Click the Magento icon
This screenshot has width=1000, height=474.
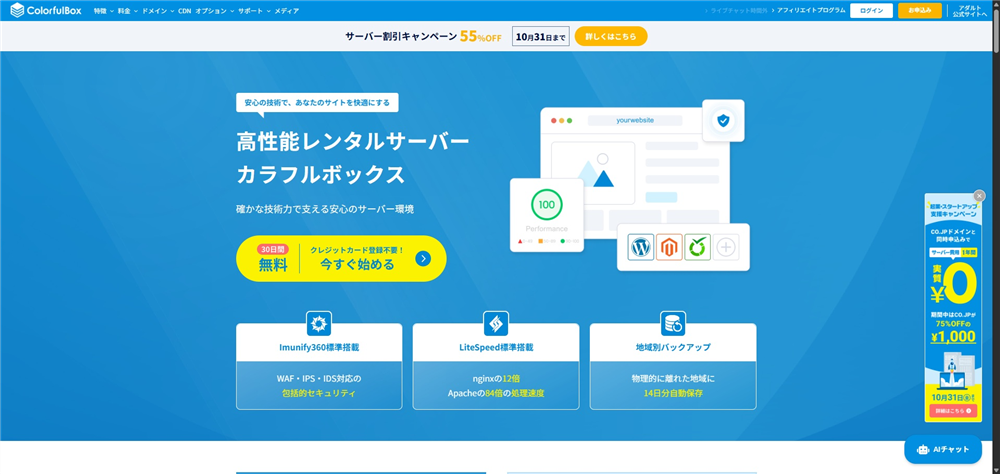click(669, 247)
